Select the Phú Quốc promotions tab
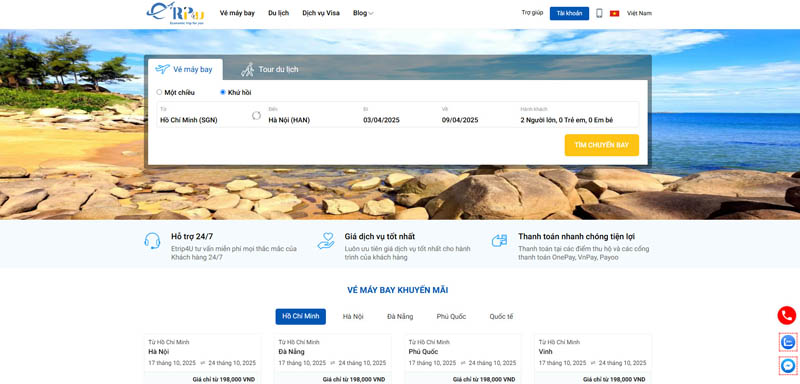The width and height of the screenshot is (800, 384). (452, 316)
